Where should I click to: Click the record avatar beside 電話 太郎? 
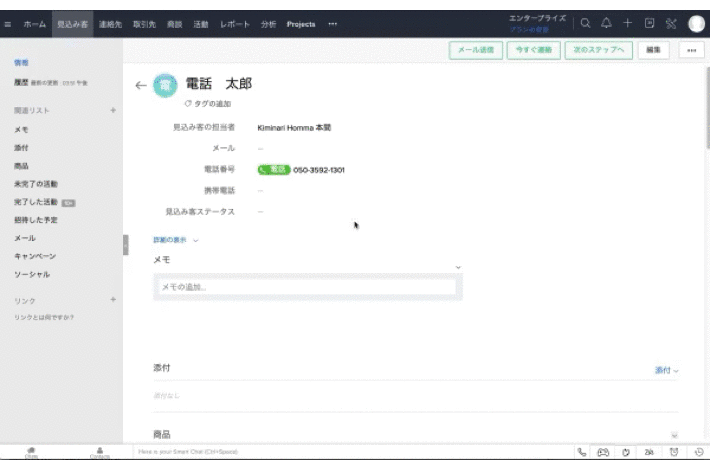coord(165,85)
